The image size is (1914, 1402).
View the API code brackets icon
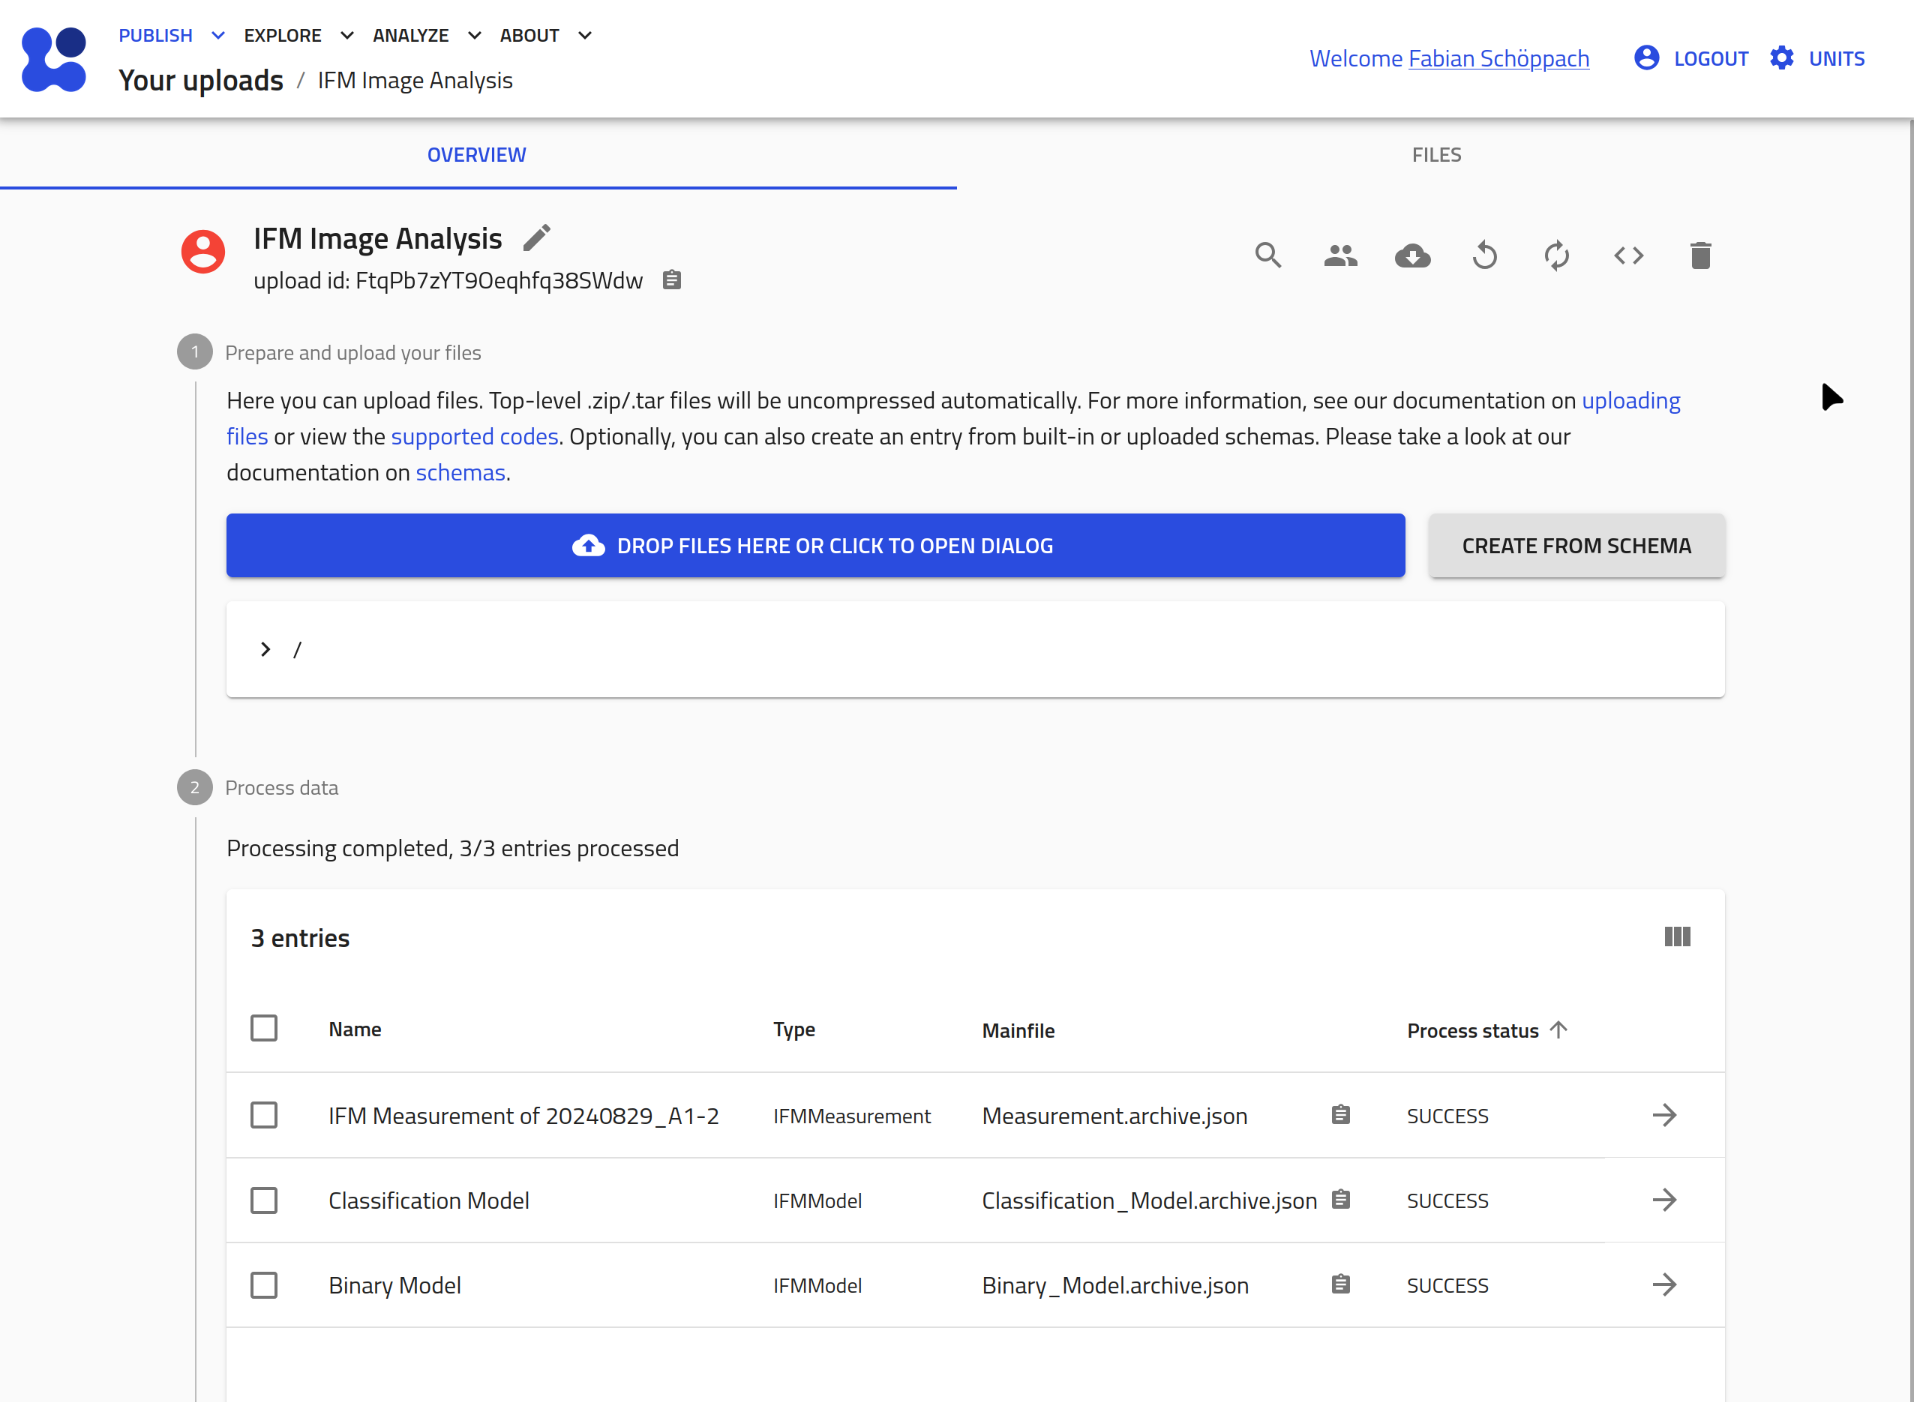pos(1628,256)
